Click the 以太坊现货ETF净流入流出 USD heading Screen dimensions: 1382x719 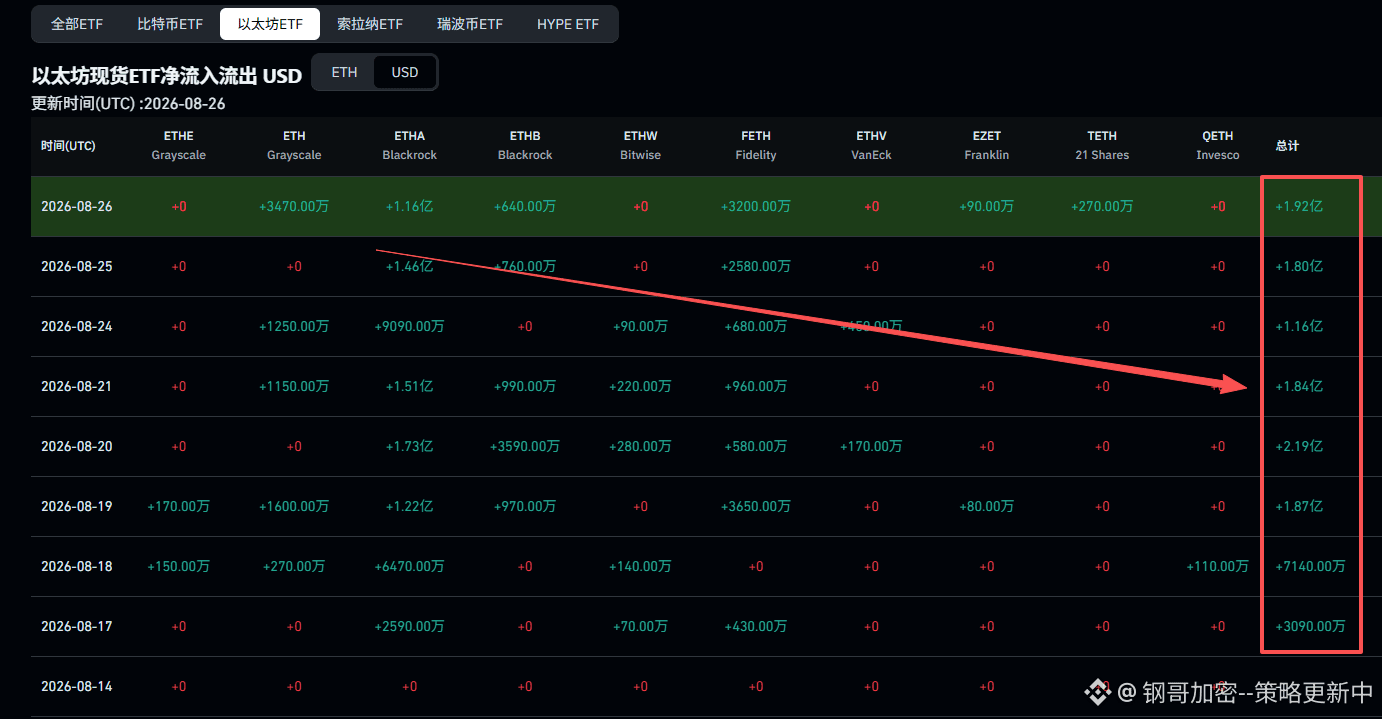167,76
